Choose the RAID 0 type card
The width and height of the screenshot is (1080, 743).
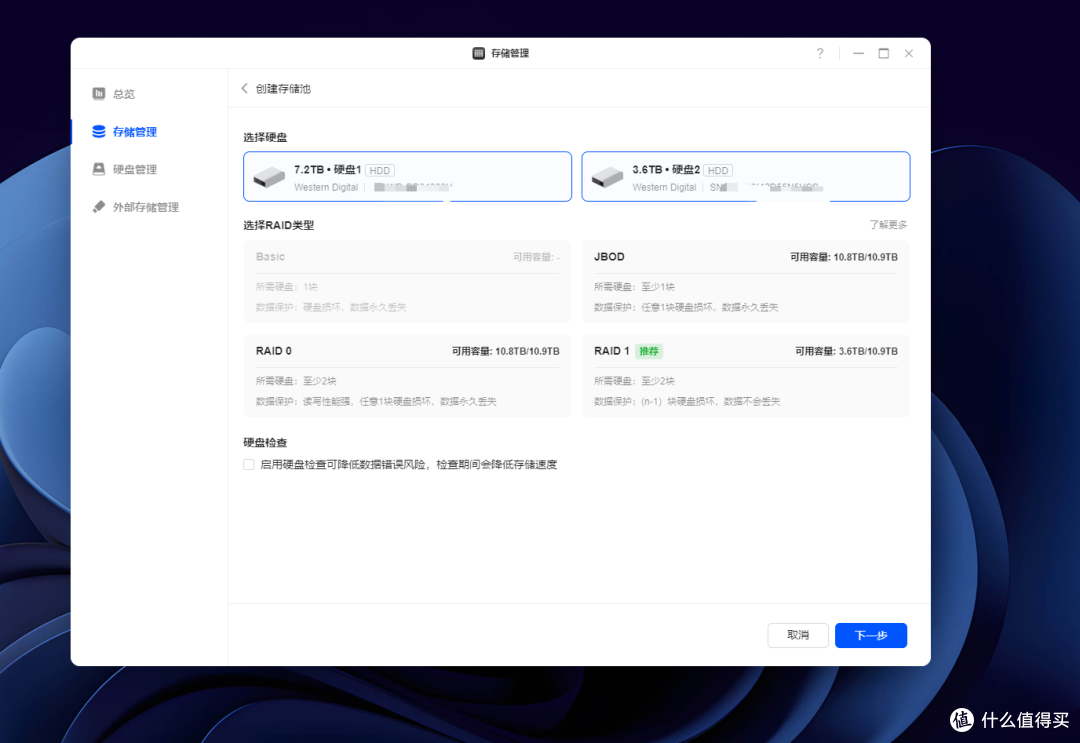(x=407, y=376)
